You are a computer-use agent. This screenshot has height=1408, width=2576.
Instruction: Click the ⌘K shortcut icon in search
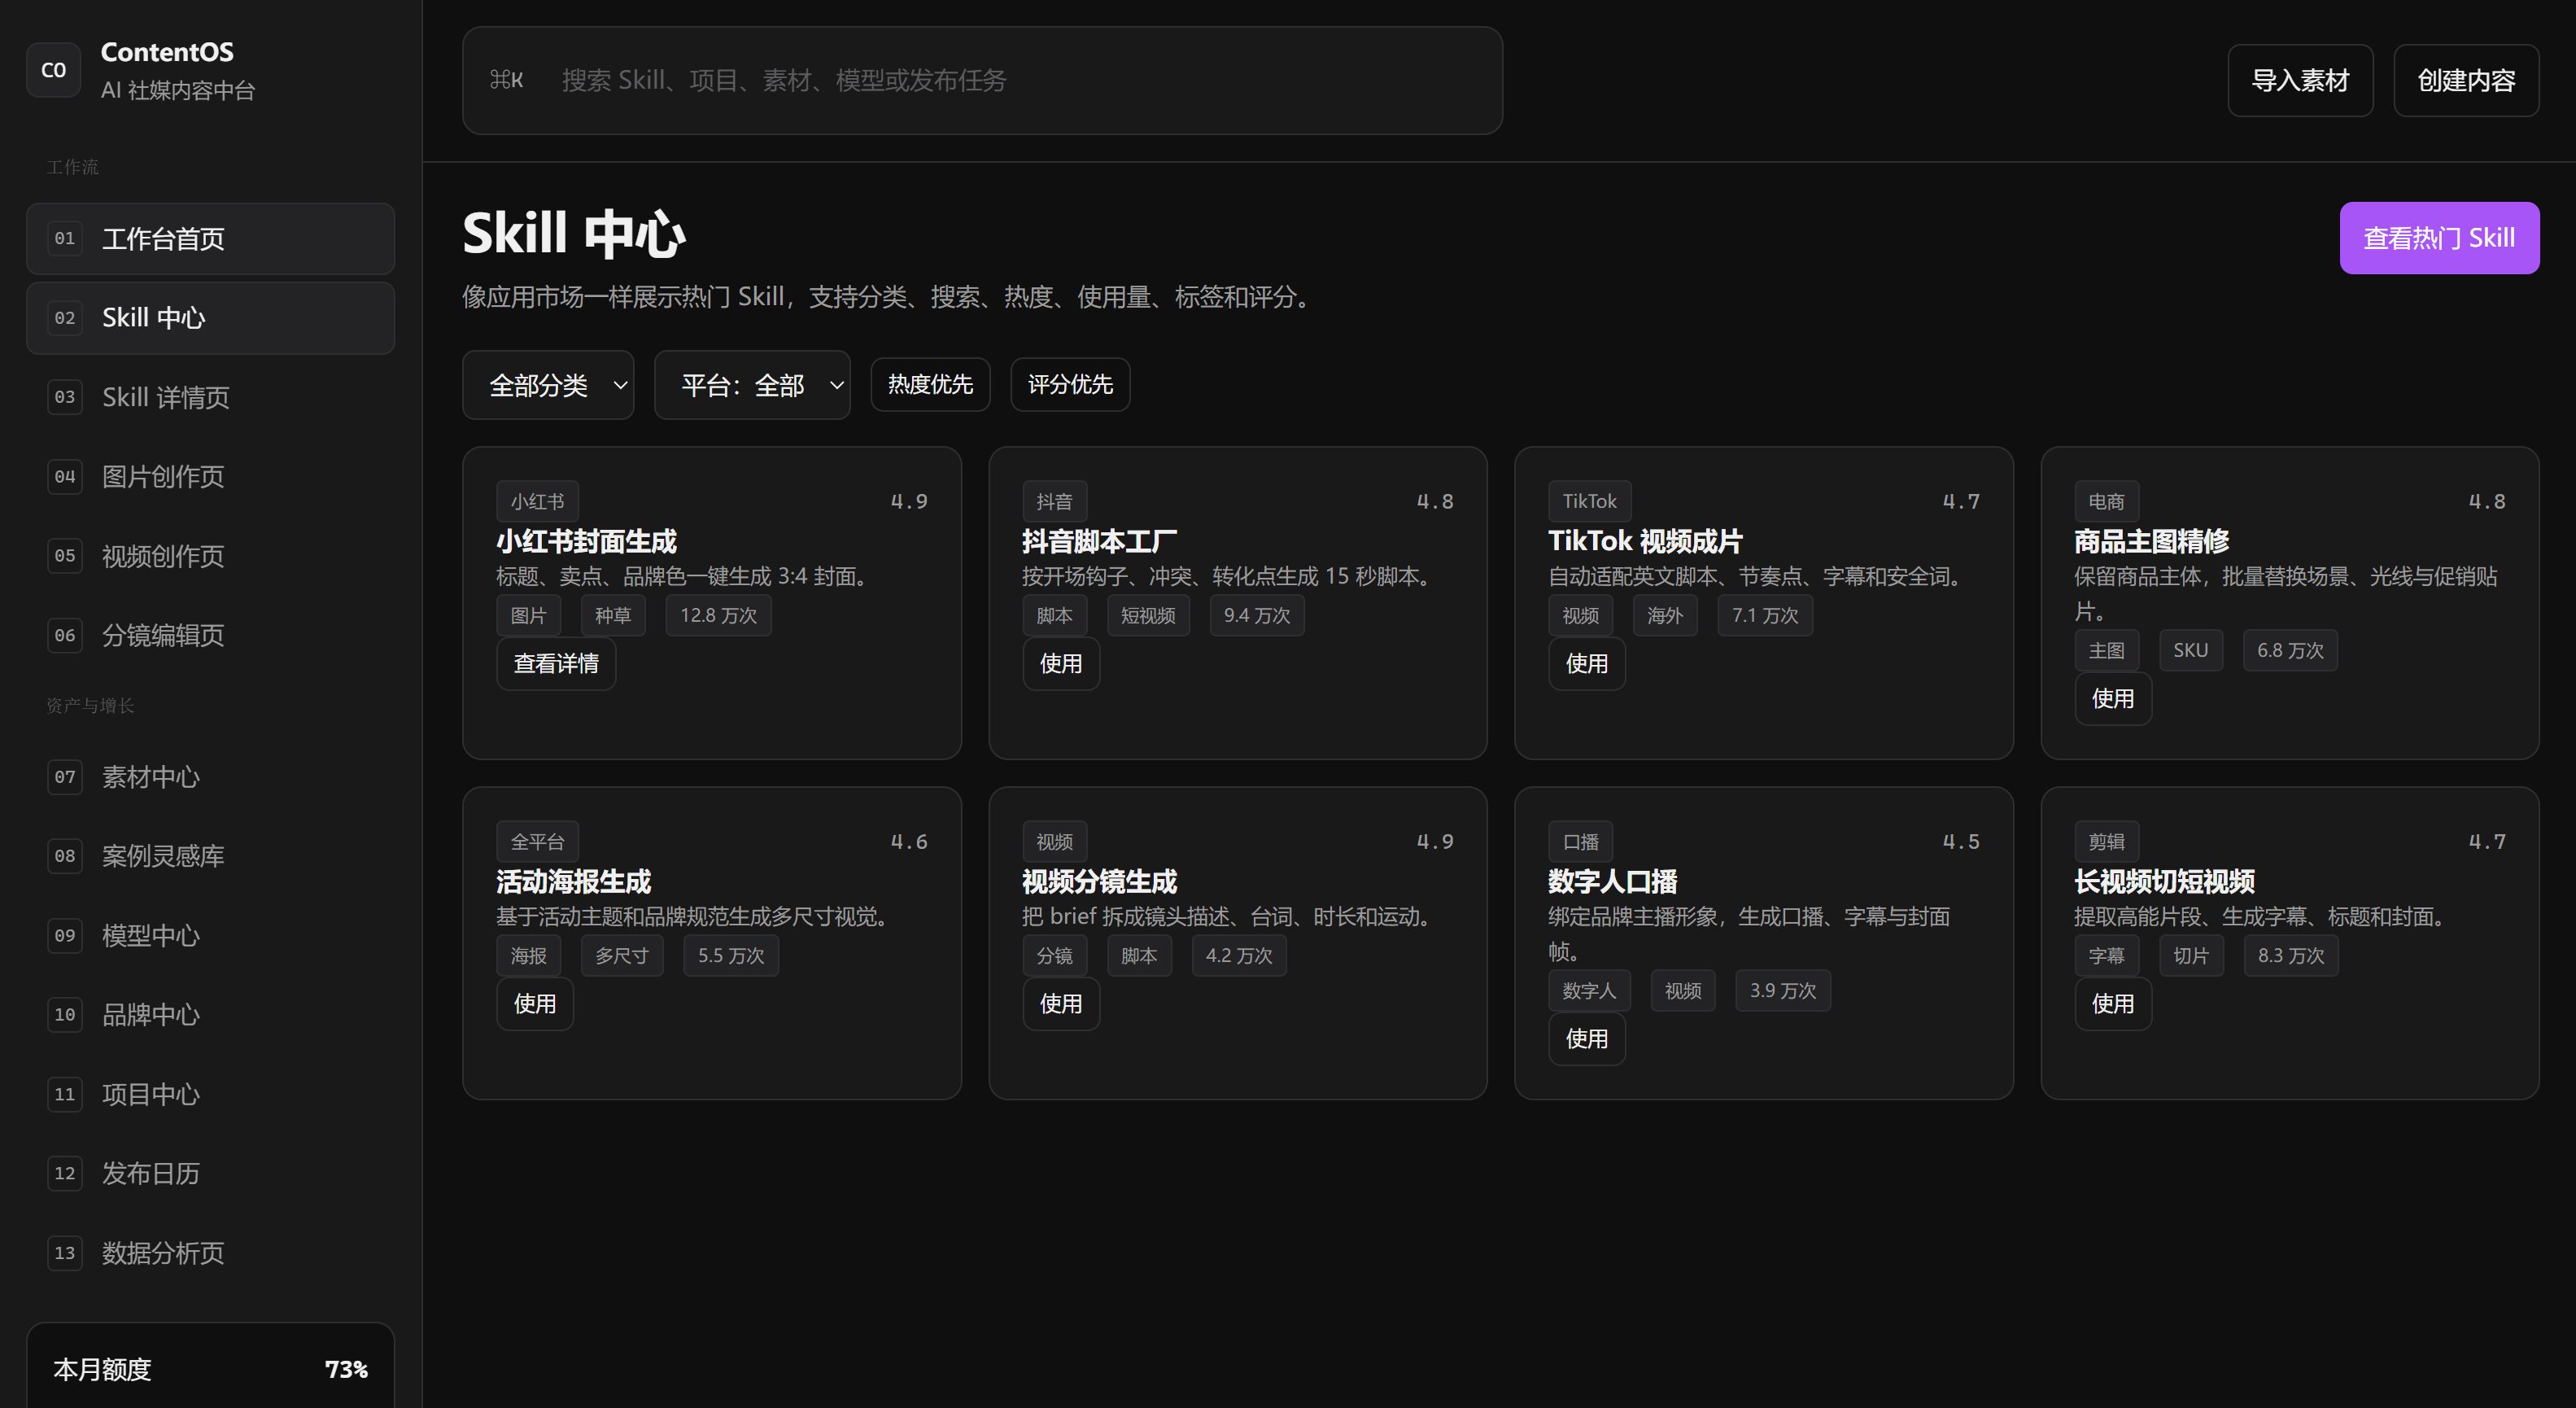coord(506,80)
